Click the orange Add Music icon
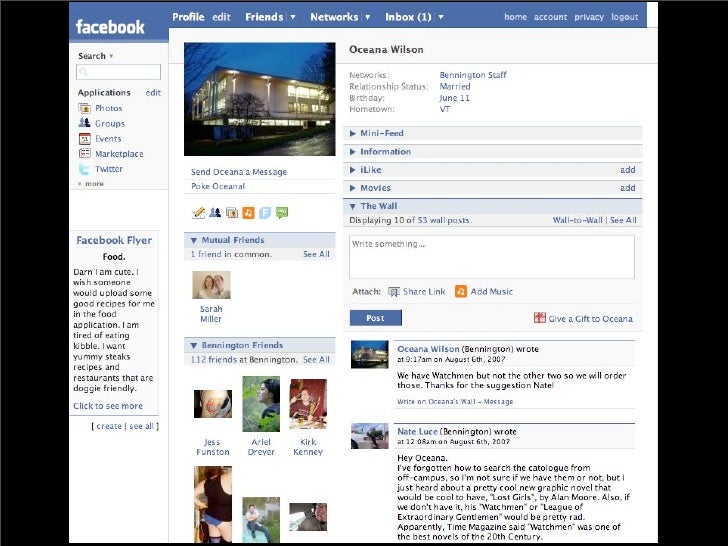The width and height of the screenshot is (728, 546). pos(461,291)
